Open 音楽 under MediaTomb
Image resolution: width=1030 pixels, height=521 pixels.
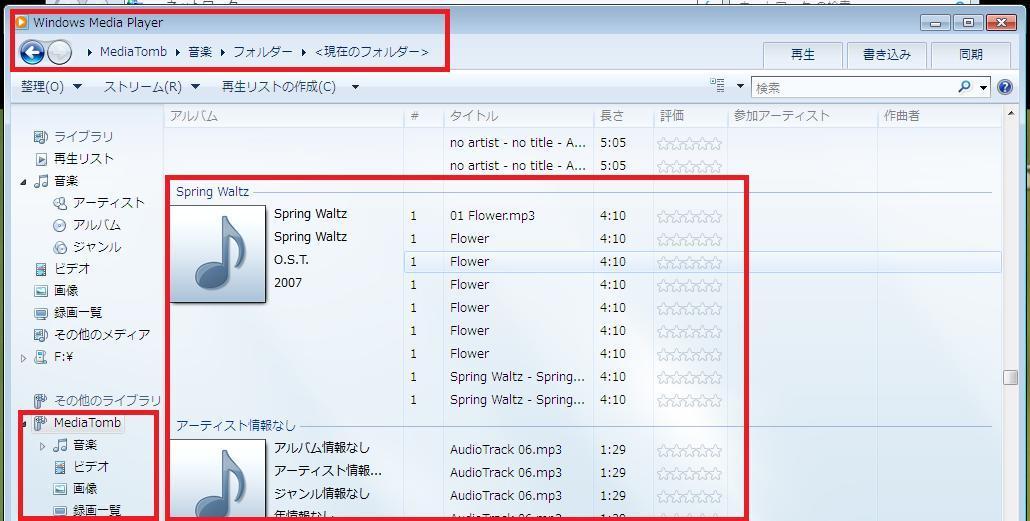tap(85, 445)
